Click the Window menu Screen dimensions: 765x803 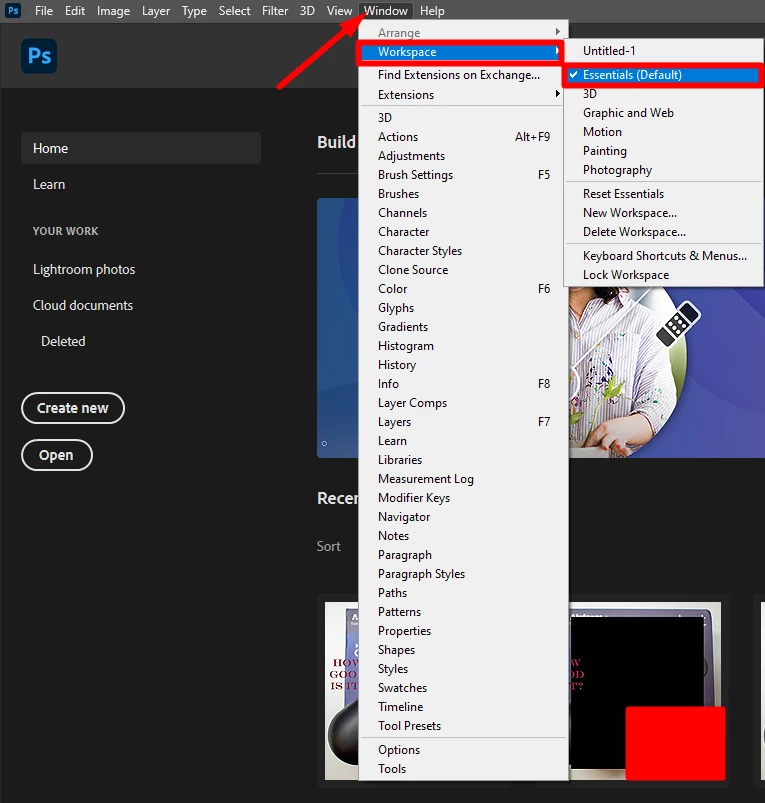pyautogui.click(x=386, y=11)
